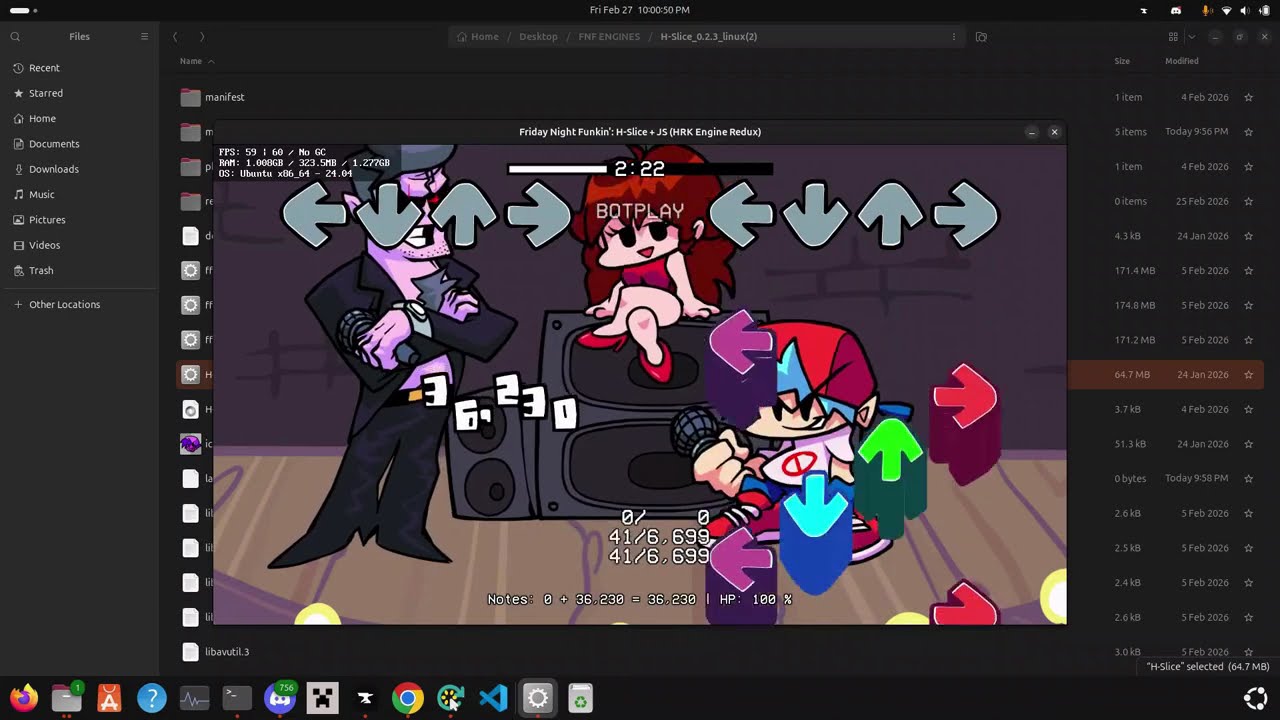Click the Activities pill in the top-left corner
1280x720 pixels.
tap(23, 10)
